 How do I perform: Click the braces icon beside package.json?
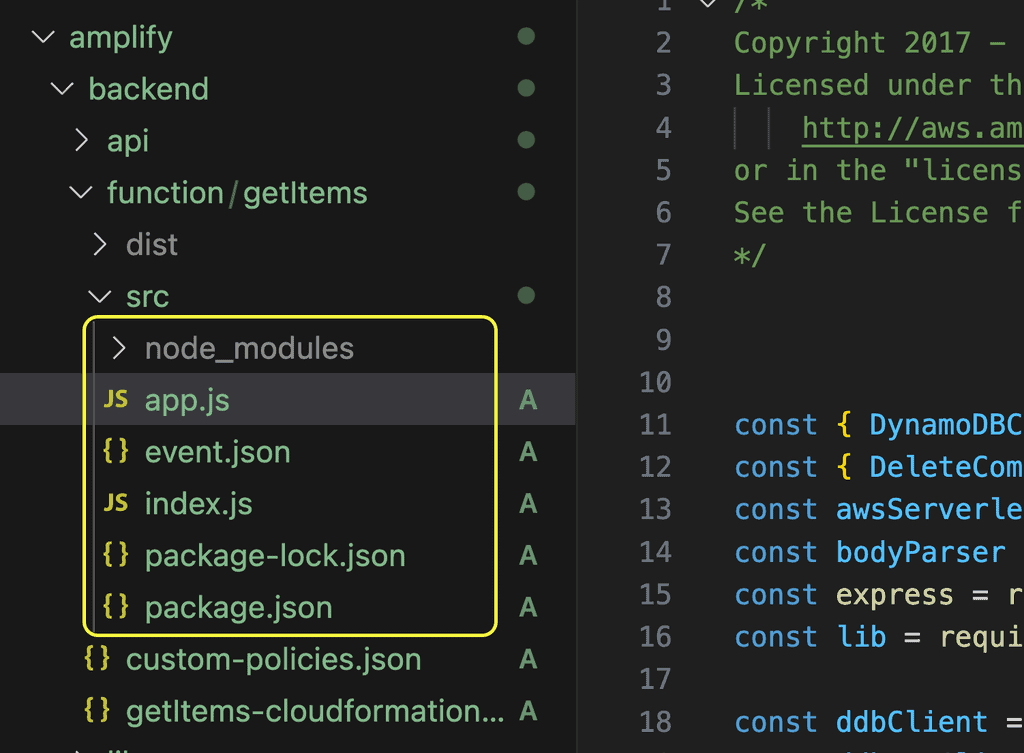[116, 608]
